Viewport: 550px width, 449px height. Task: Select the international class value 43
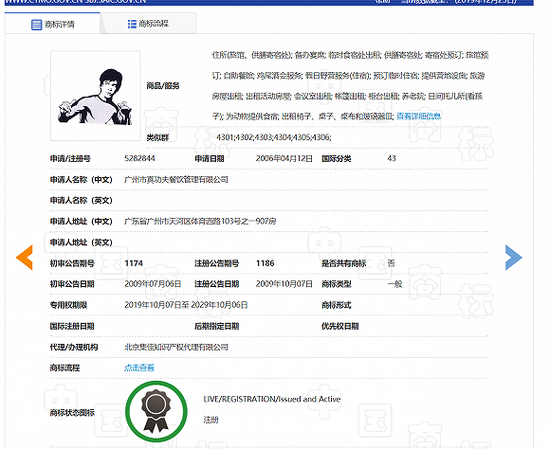392,159
